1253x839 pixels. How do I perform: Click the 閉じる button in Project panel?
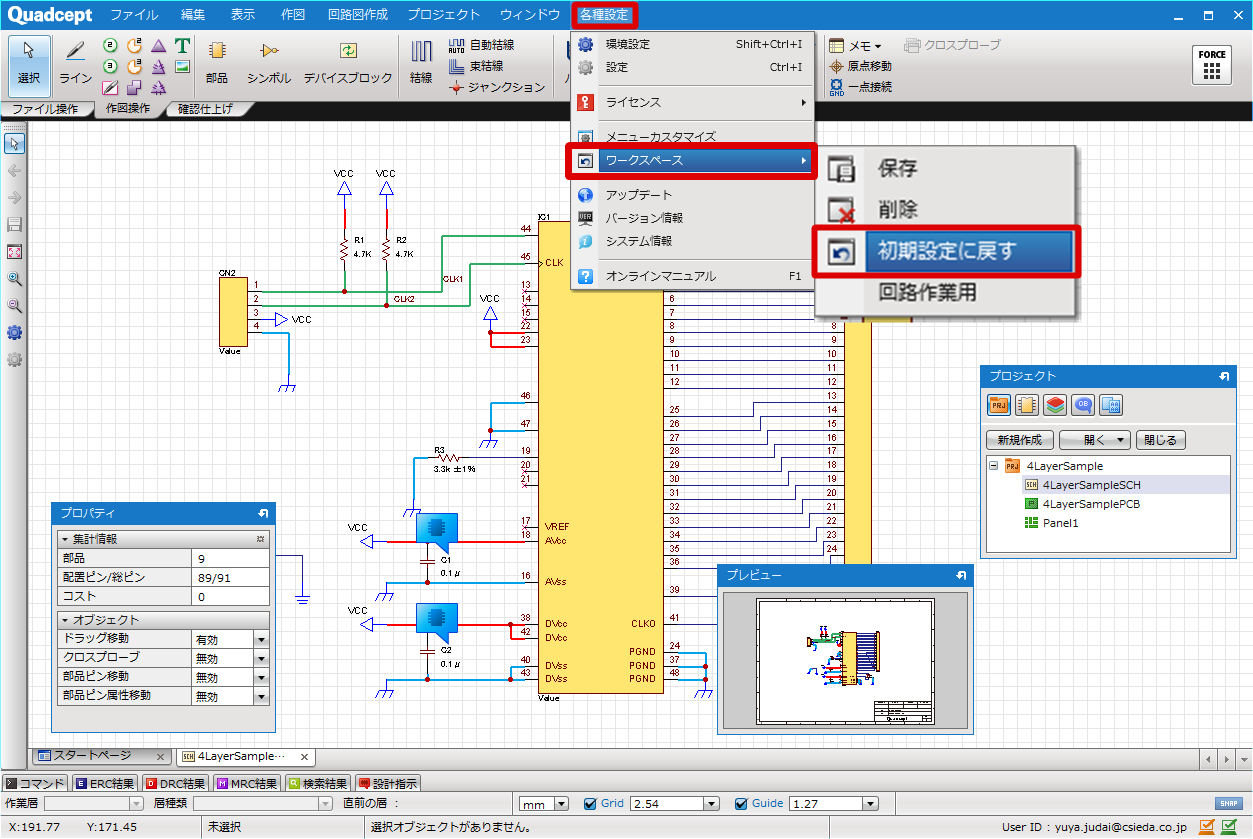1160,440
